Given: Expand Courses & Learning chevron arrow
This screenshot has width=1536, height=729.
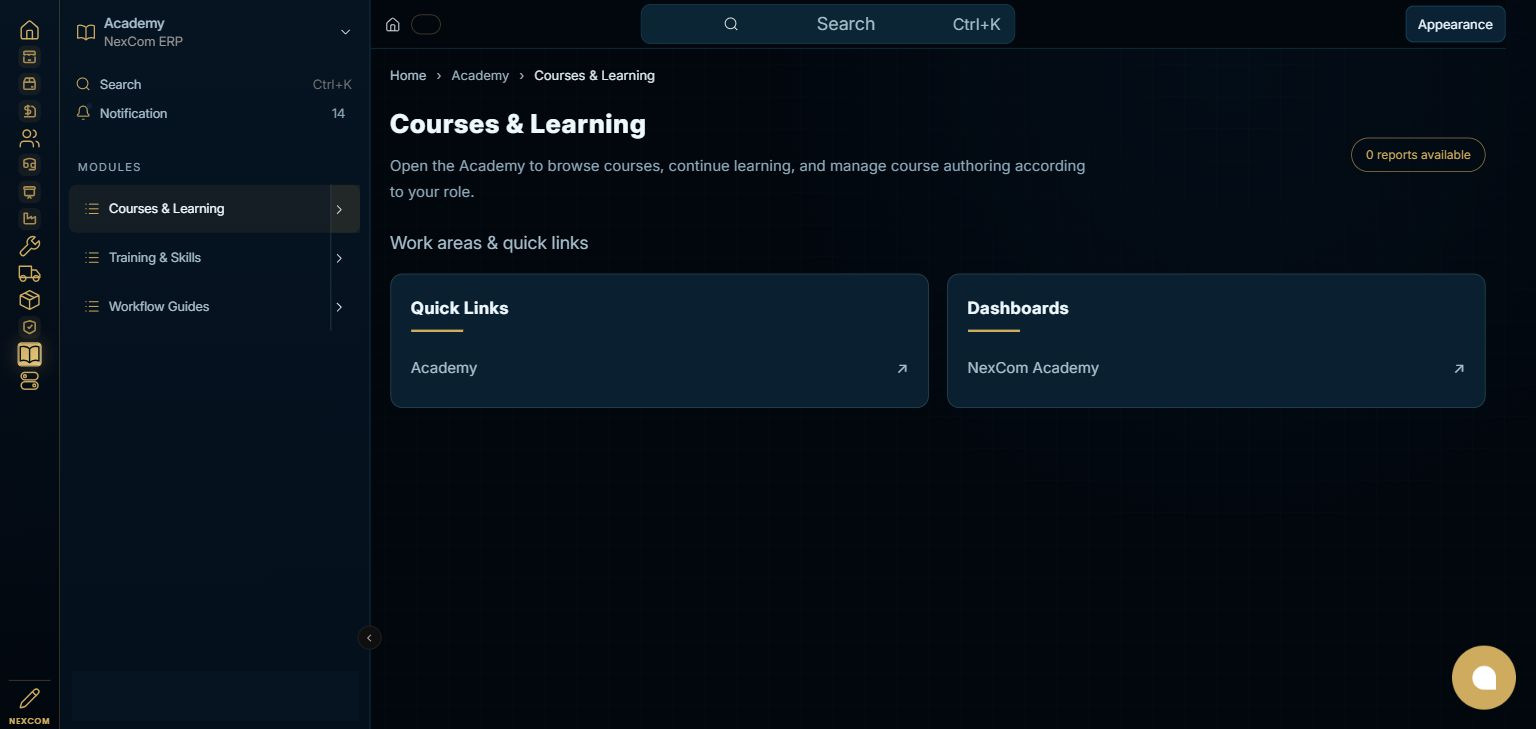Looking at the screenshot, I should click(339, 209).
